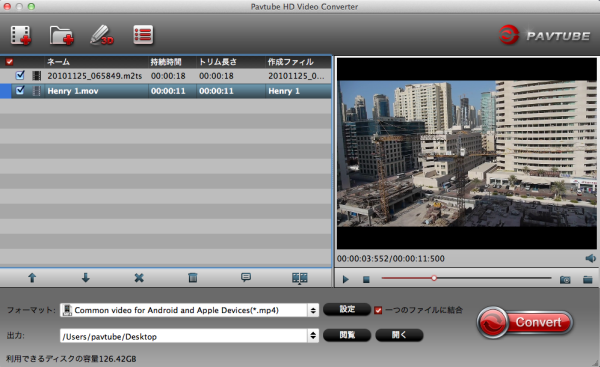Viewport: 600px width, 367px height.
Task: Stop the preview playback
Action: 366,280
